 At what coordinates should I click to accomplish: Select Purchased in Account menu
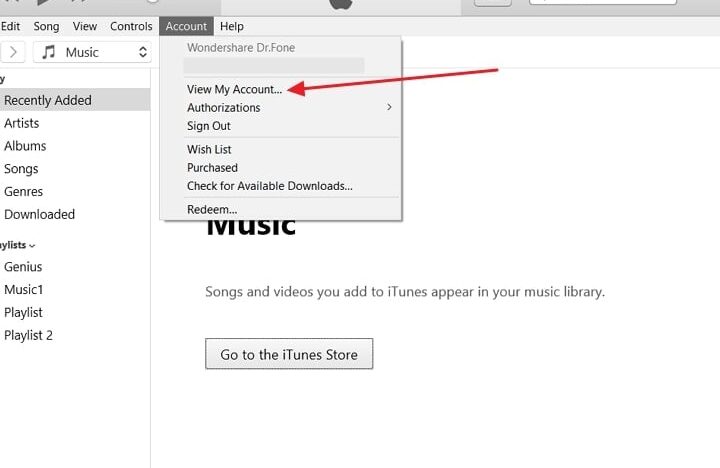coord(281,168)
